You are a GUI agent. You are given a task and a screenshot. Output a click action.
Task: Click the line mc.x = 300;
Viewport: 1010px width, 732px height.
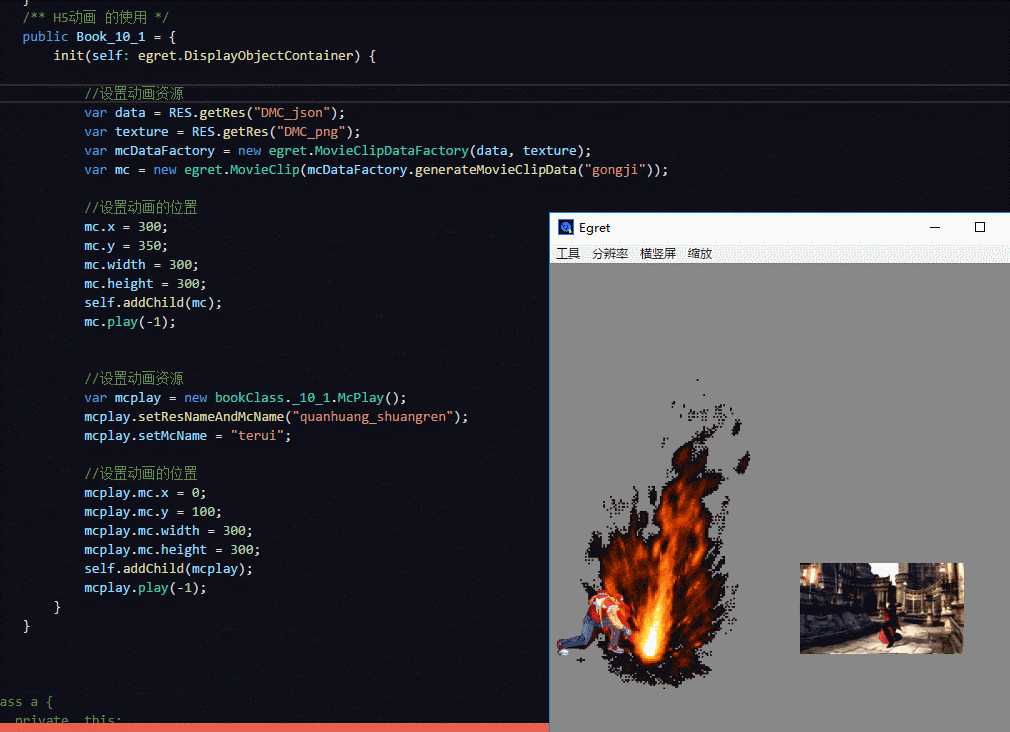[x=126, y=227]
